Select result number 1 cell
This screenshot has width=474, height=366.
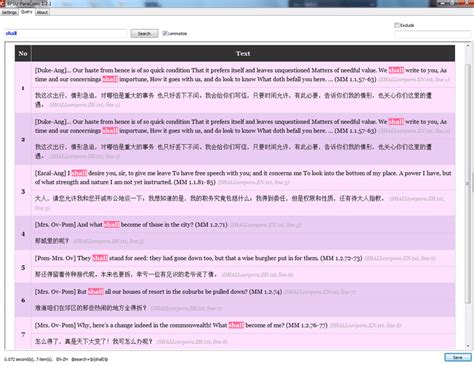tap(23, 88)
